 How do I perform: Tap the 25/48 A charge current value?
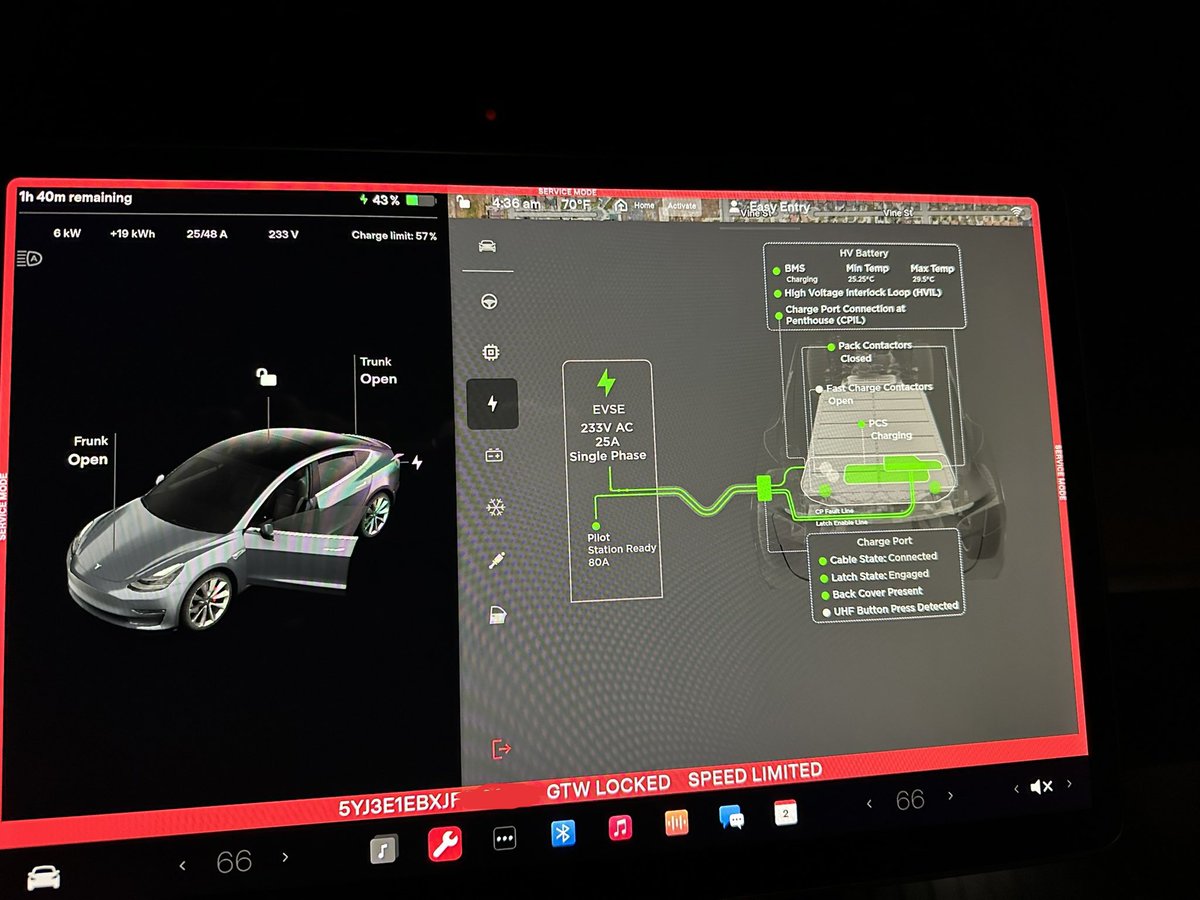[x=207, y=234]
